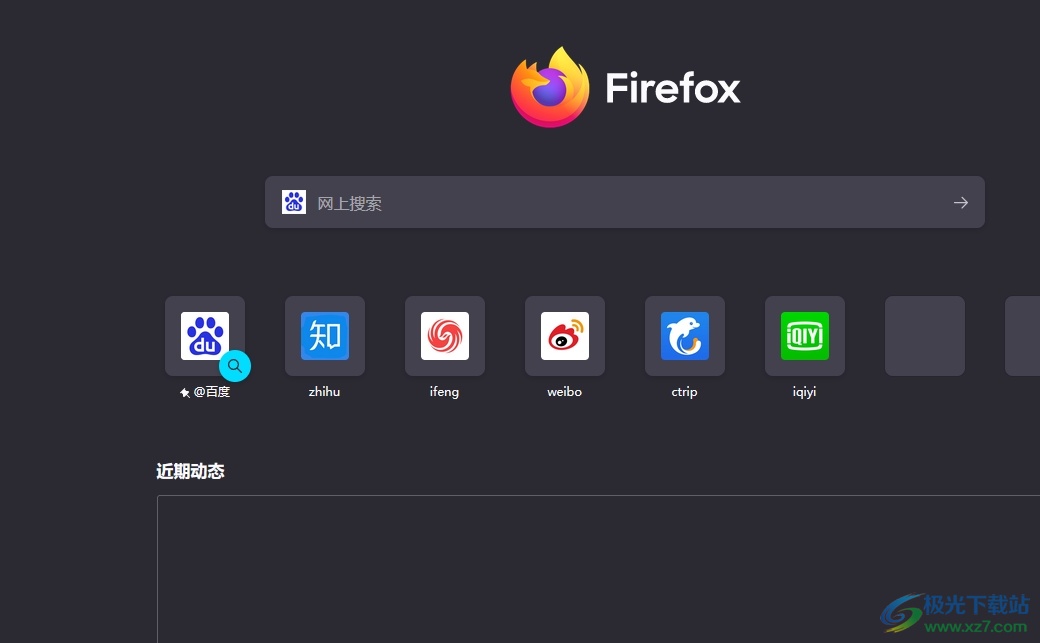The width and height of the screenshot is (1040, 643).
Task: Click the @百度 label
Action: [212, 392]
